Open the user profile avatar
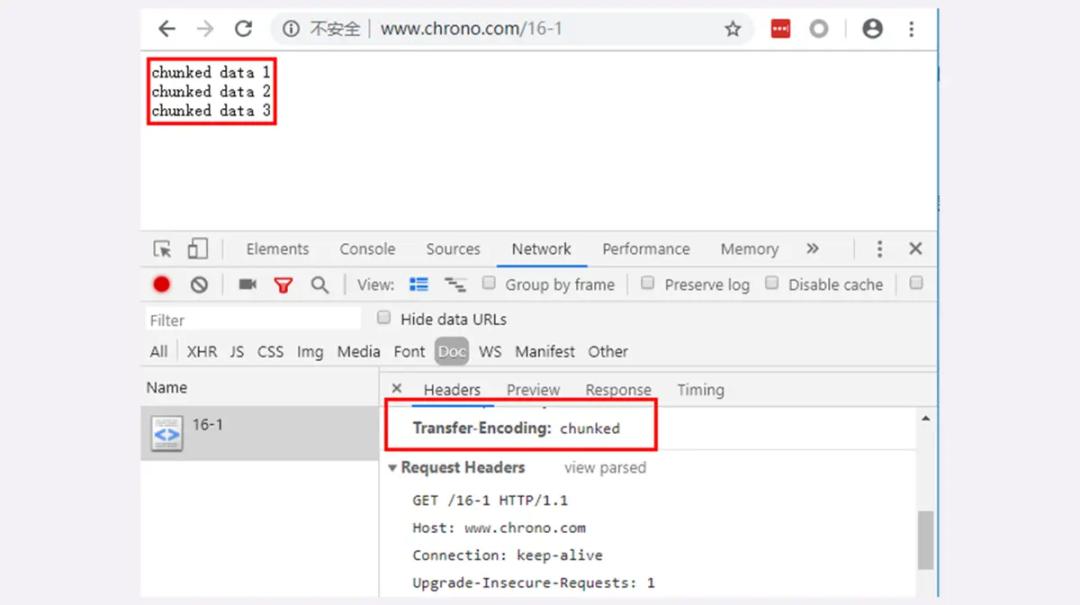Viewport: 1080px width, 605px height. pos(873,29)
